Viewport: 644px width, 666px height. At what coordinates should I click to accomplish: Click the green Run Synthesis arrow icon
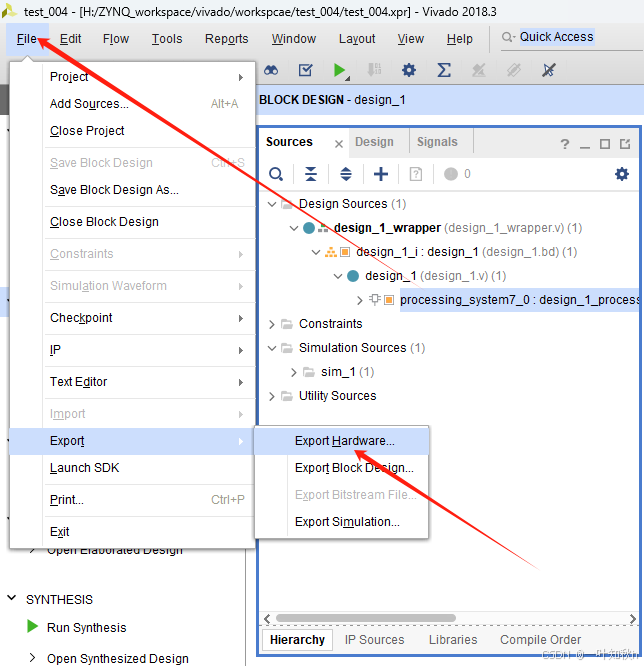(x=32, y=626)
